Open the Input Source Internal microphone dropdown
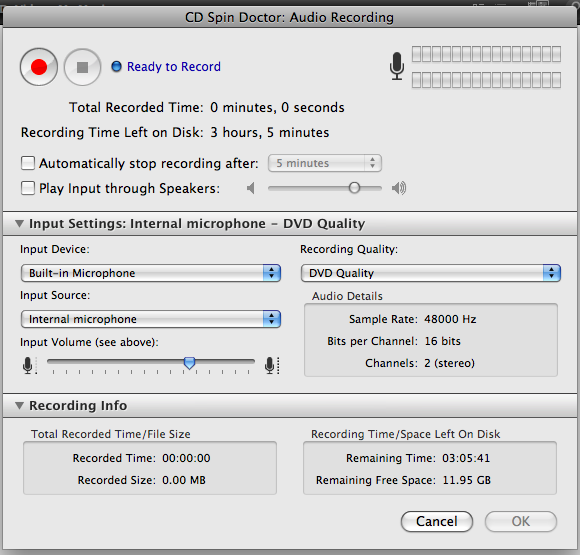Screen dimensions: 580x555 click(x=151, y=319)
